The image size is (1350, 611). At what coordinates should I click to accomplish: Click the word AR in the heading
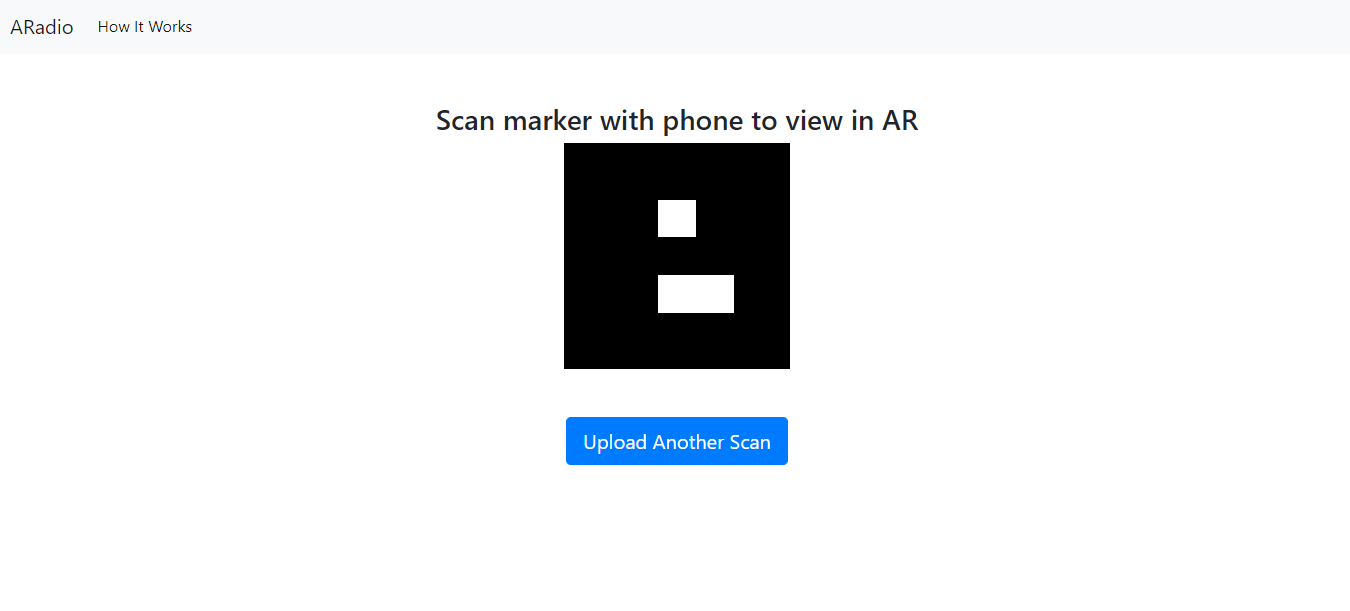(900, 121)
